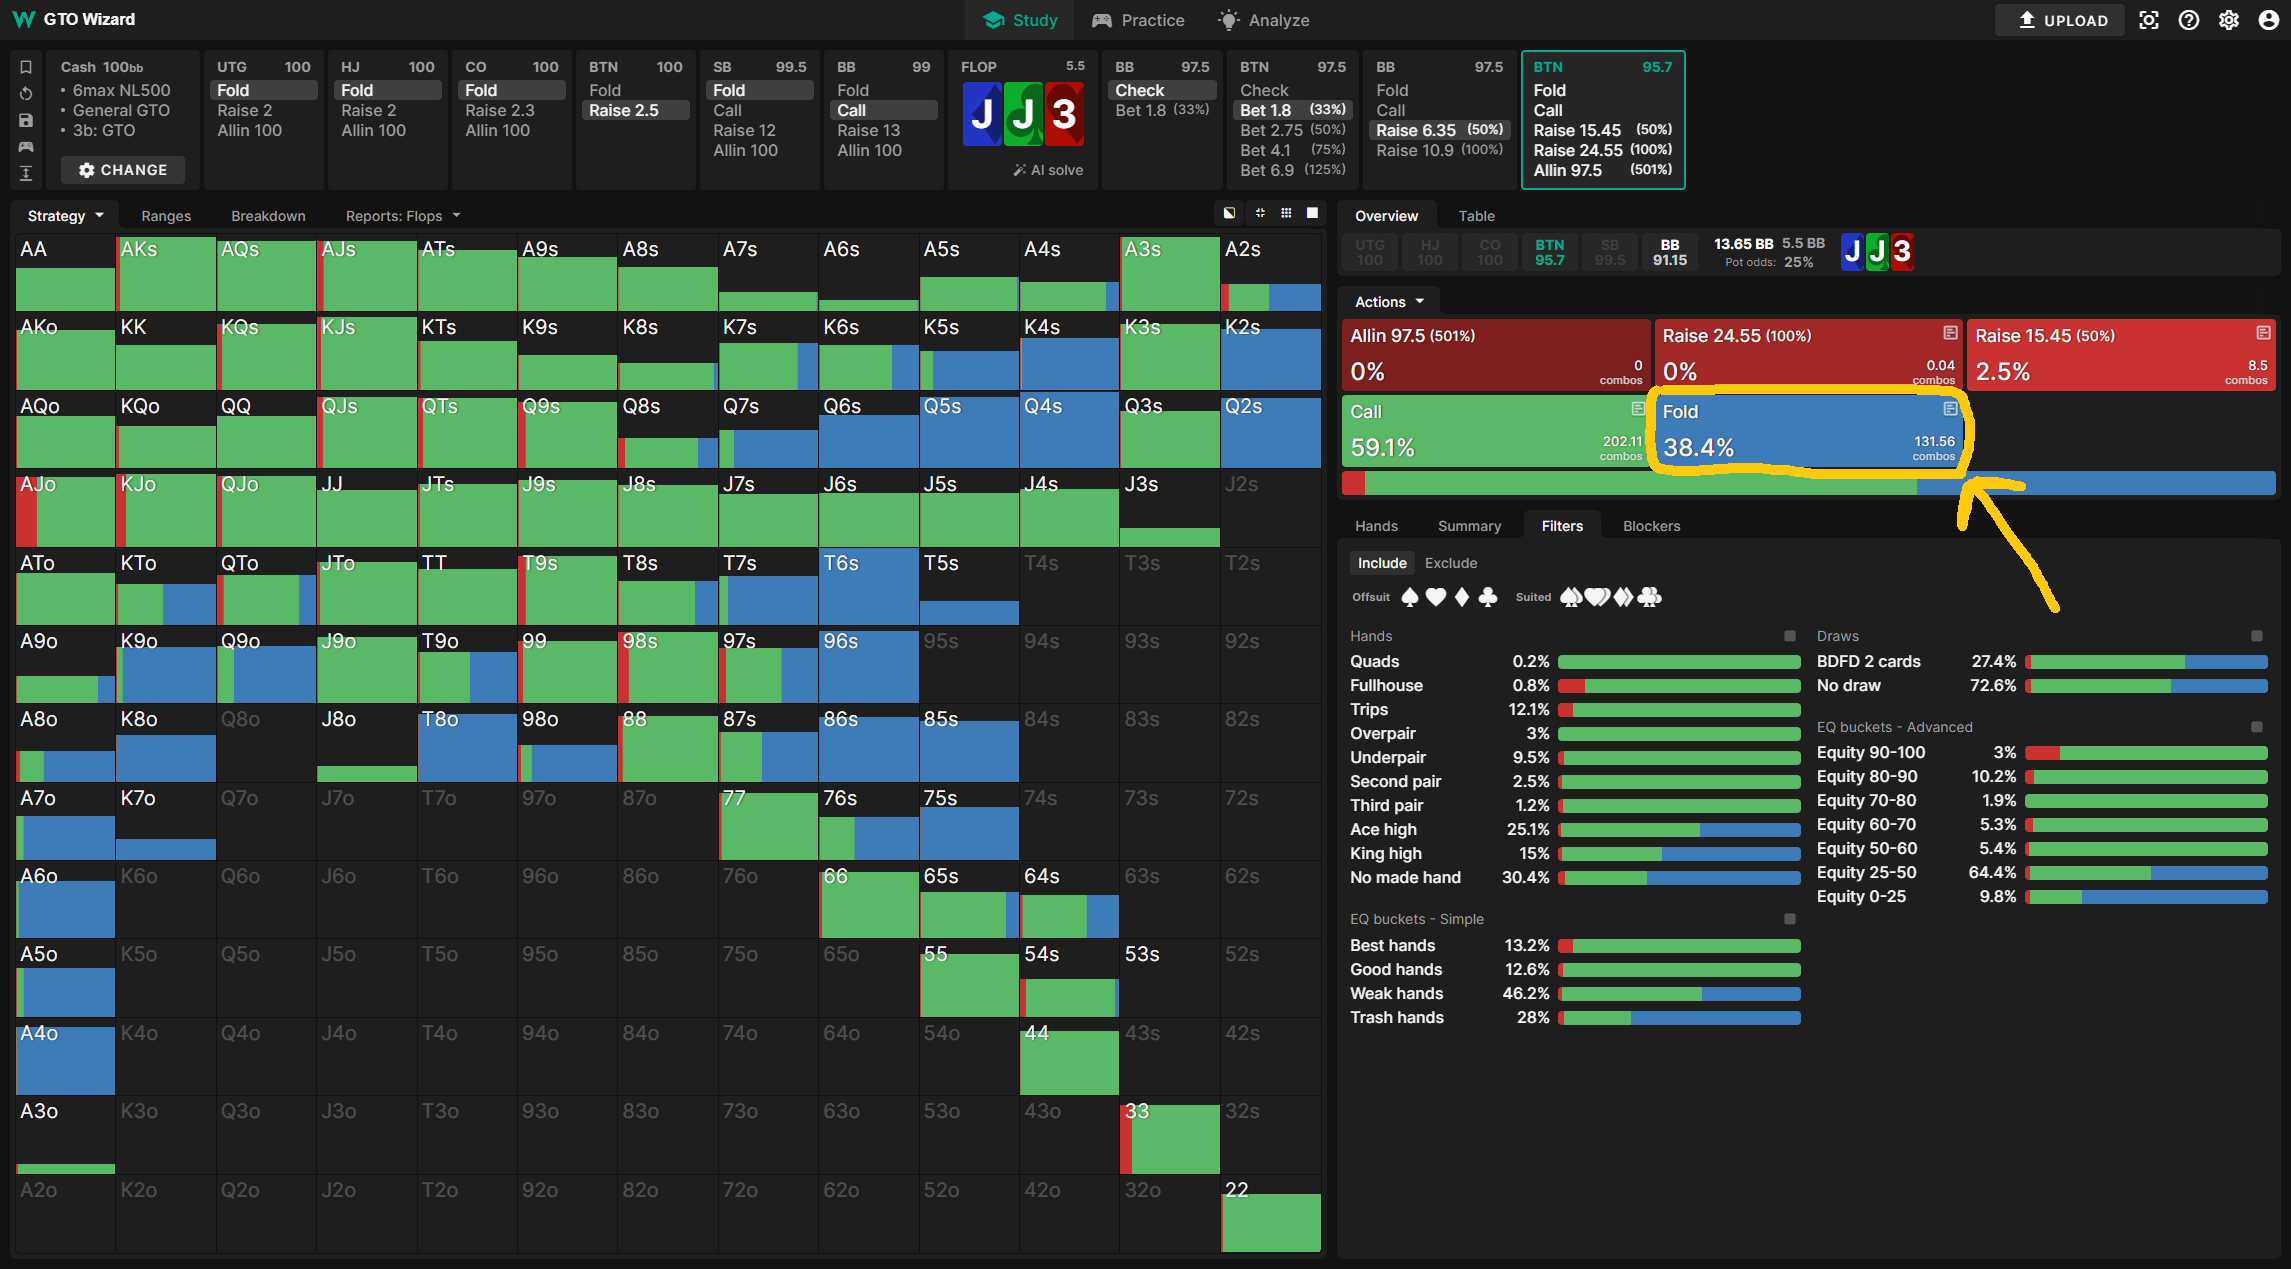This screenshot has height=1269, width=2291.
Task: Select the offsuit spade filter icon
Action: (x=1410, y=597)
